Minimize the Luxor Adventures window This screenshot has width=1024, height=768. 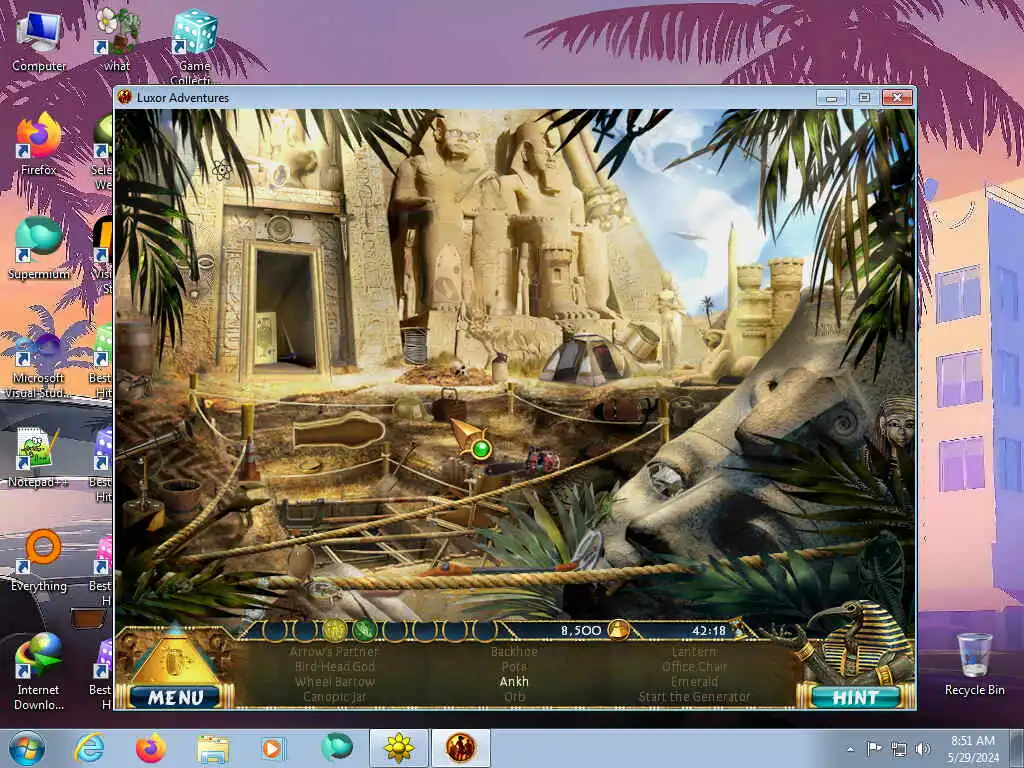(831, 98)
